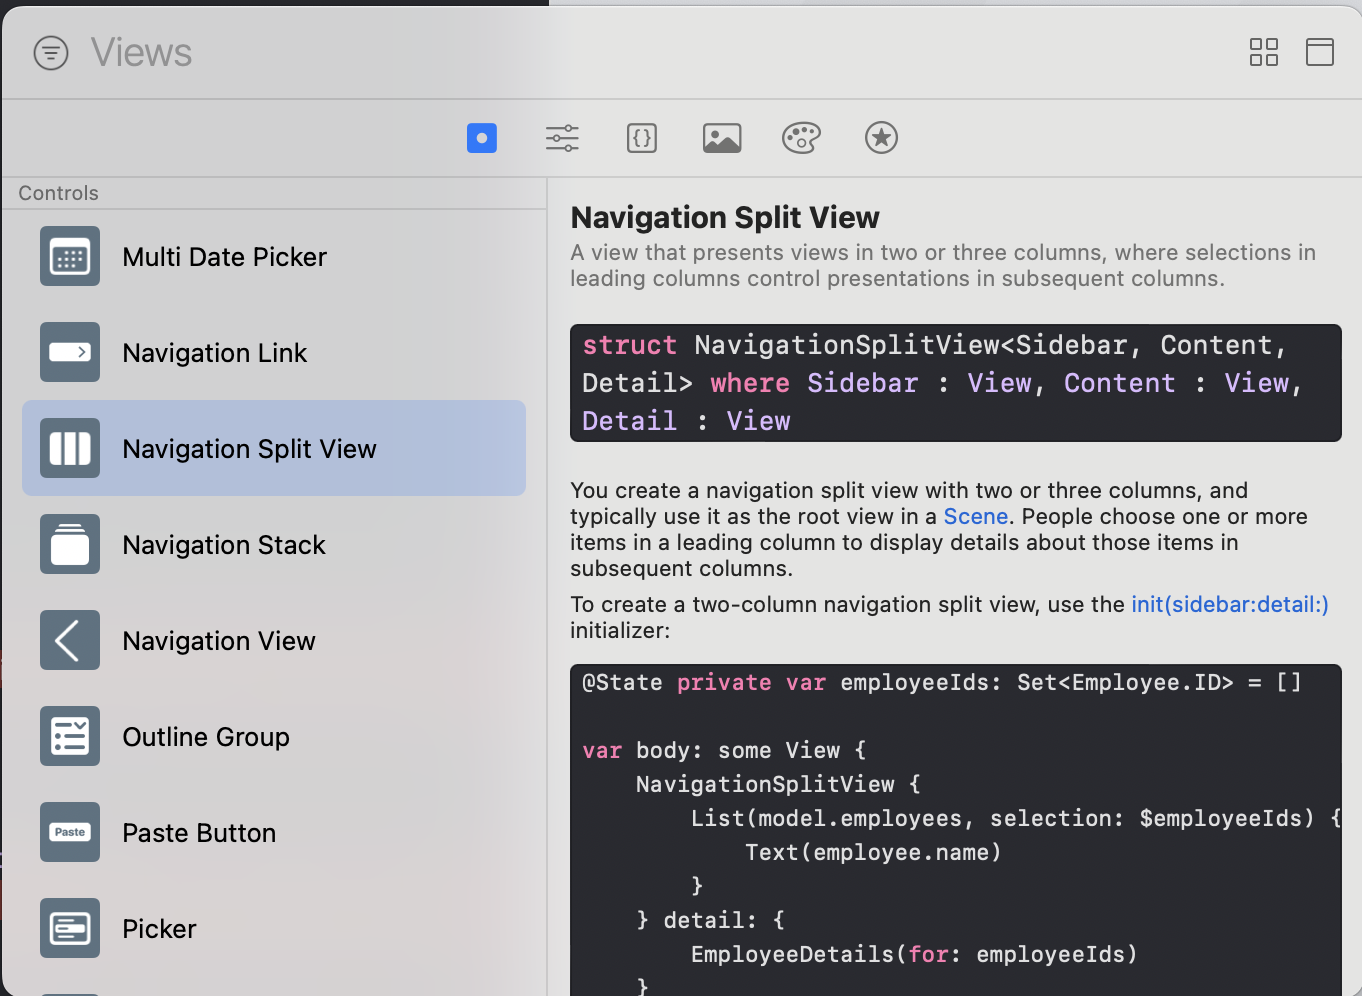Viewport: 1362px width, 996px height.
Task: Open the Media images library tab
Action: click(x=722, y=138)
